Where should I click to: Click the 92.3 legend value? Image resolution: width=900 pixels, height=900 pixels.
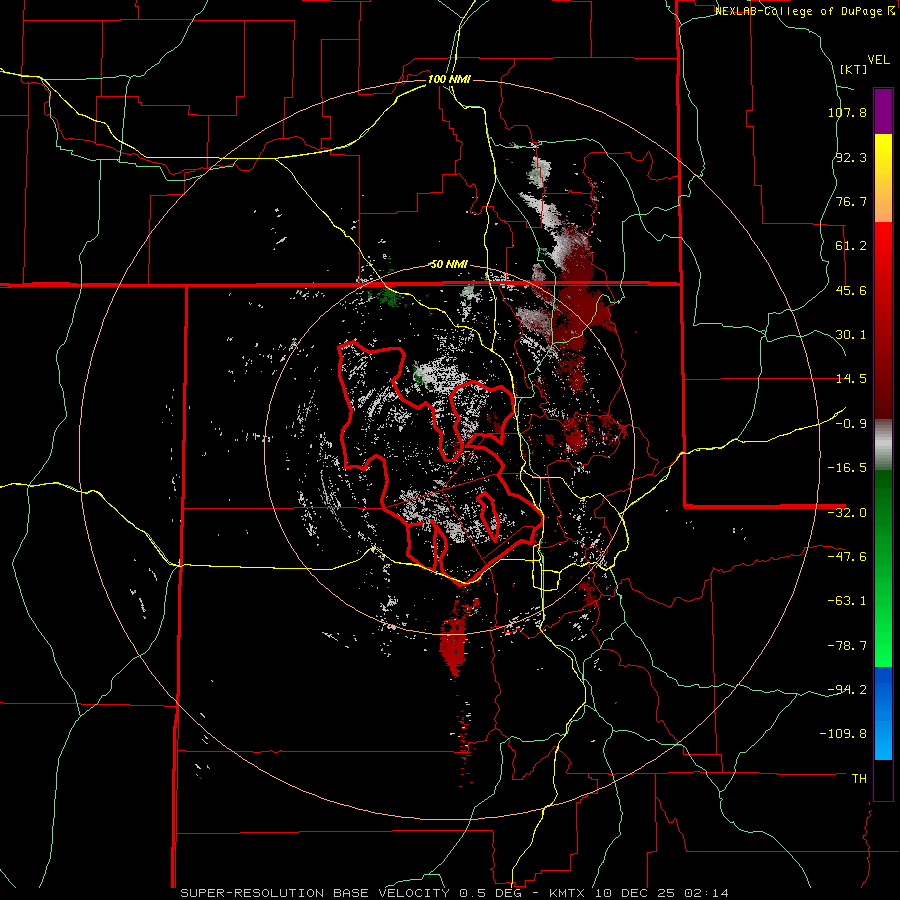click(851, 157)
